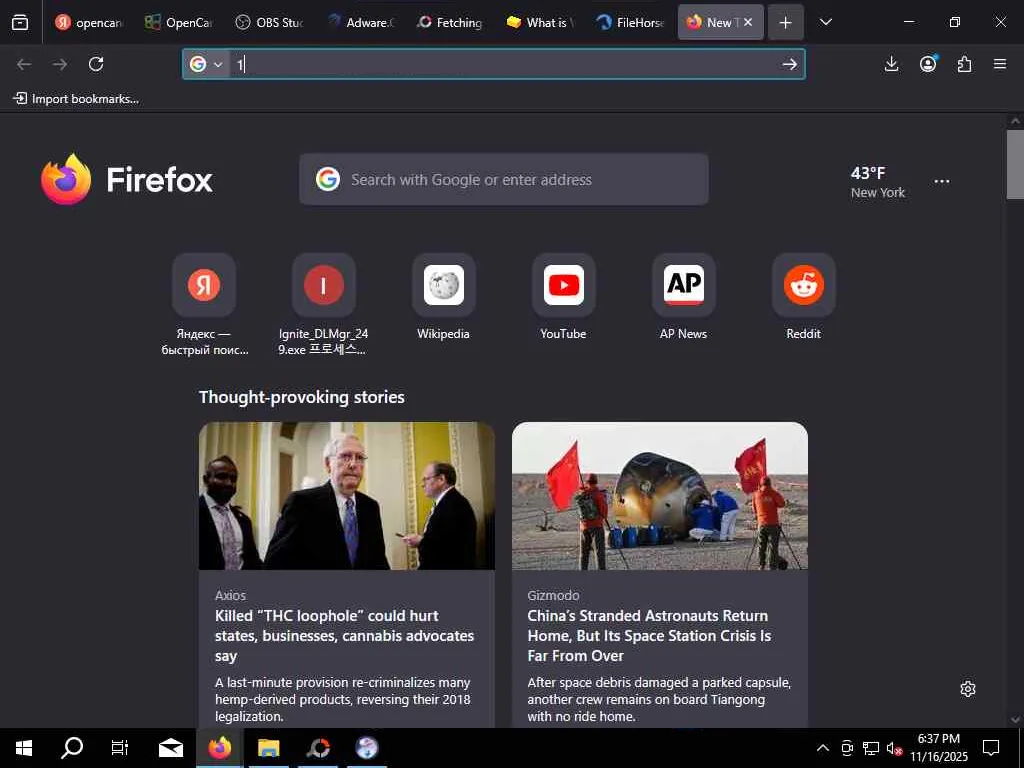Switch to the FileHorse tab

630,23
